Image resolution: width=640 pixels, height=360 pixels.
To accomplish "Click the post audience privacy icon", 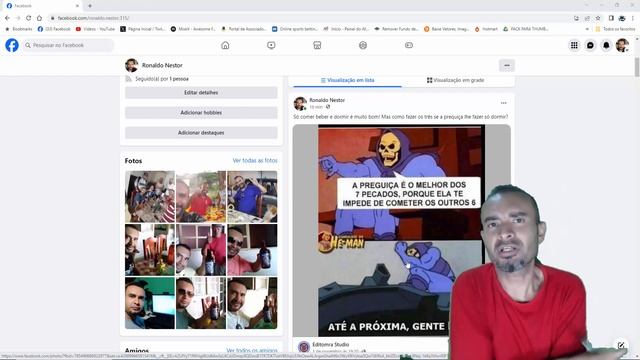I will click(328, 107).
